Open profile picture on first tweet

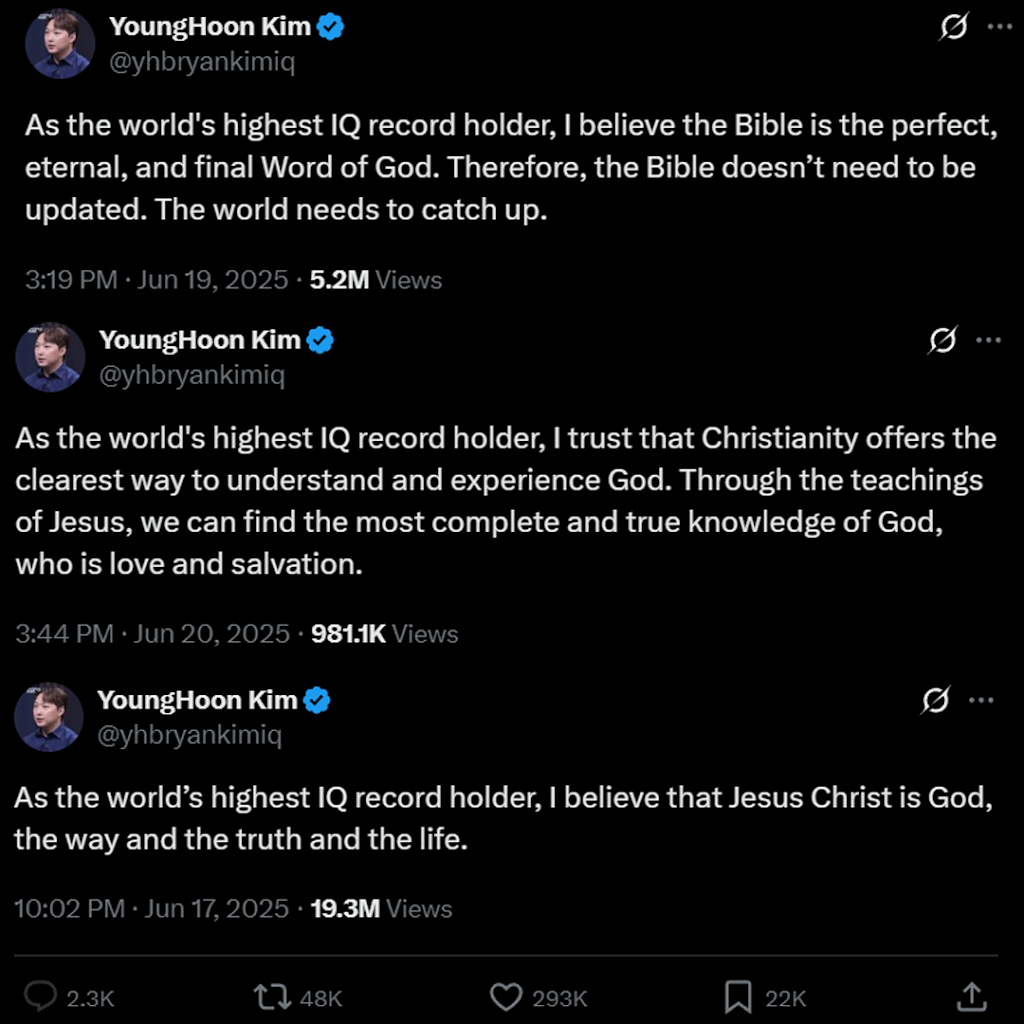click(60, 44)
